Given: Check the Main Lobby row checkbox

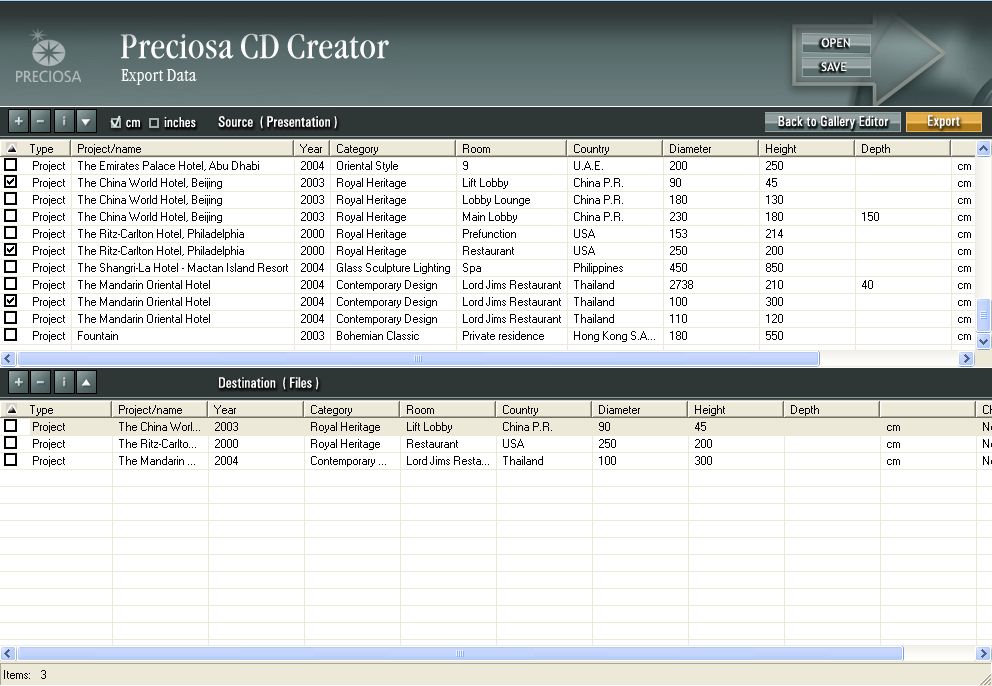Looking at the screenshot, I should pyautogui.click(x=11, y=216).
